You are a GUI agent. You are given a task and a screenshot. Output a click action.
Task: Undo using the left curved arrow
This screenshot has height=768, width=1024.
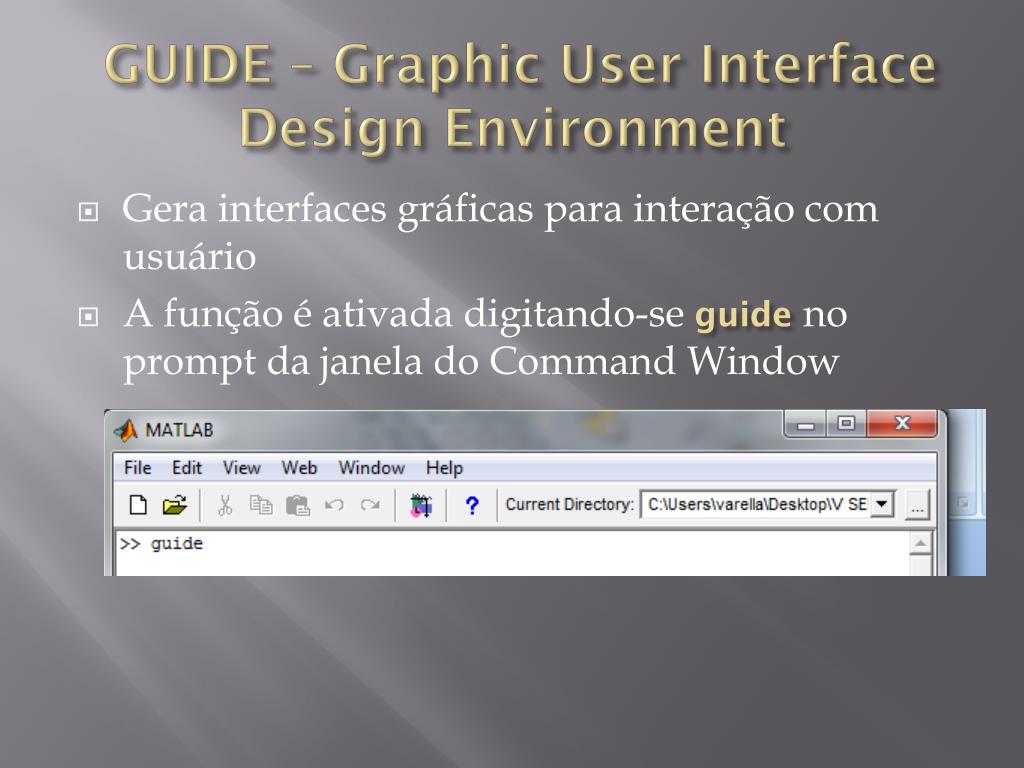(x=334, y=505)
